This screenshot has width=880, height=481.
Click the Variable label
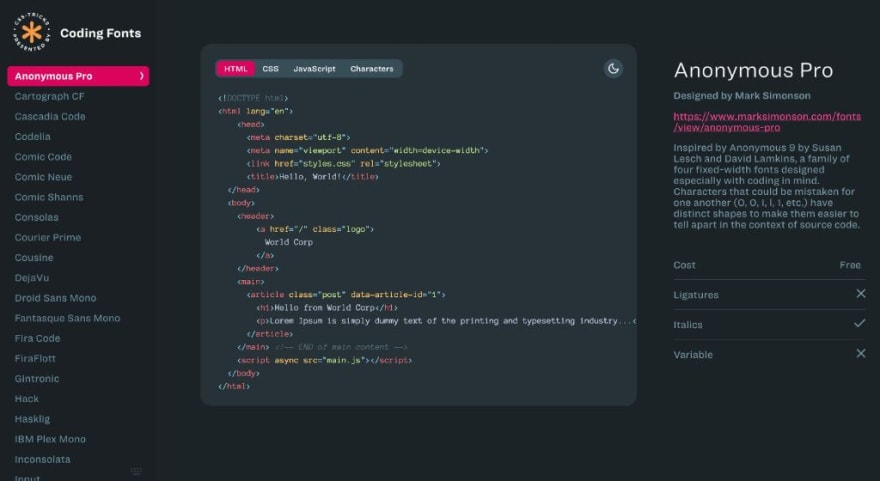coord(693,355)
